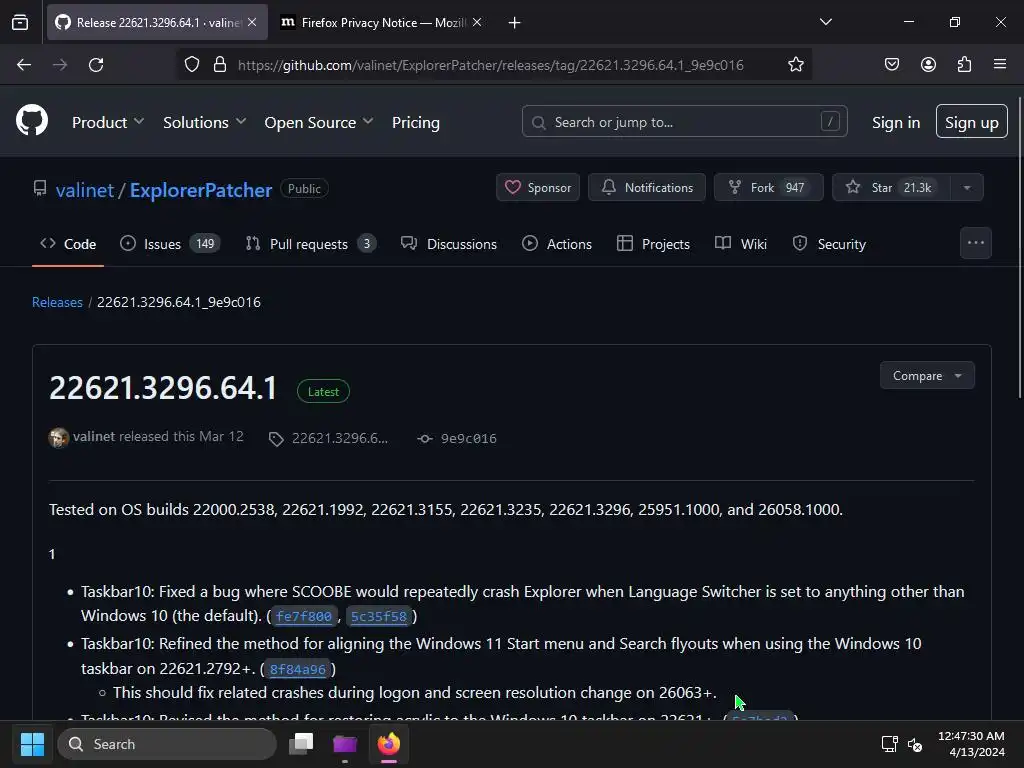Open Task View on taskbar
This screenshot has height=768, width=1024.
(301, 744)
